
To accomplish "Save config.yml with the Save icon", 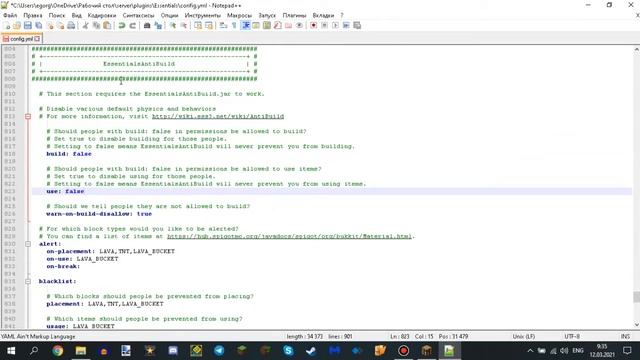I will (x=28, y=26).
